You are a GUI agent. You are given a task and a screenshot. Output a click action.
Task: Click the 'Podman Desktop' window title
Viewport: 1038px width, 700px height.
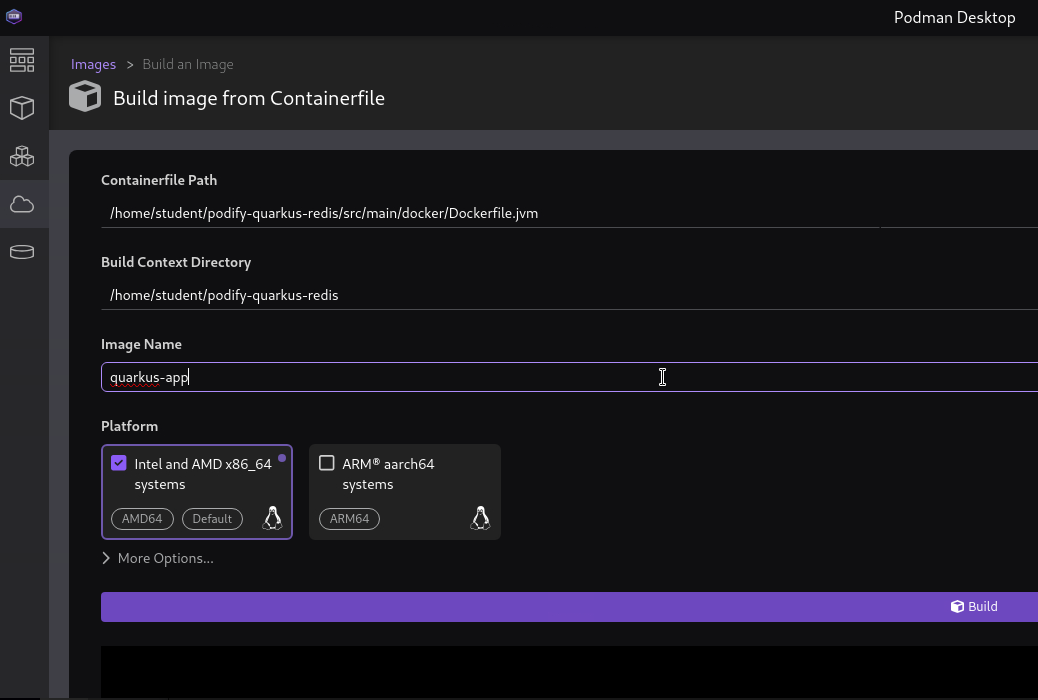955,17
